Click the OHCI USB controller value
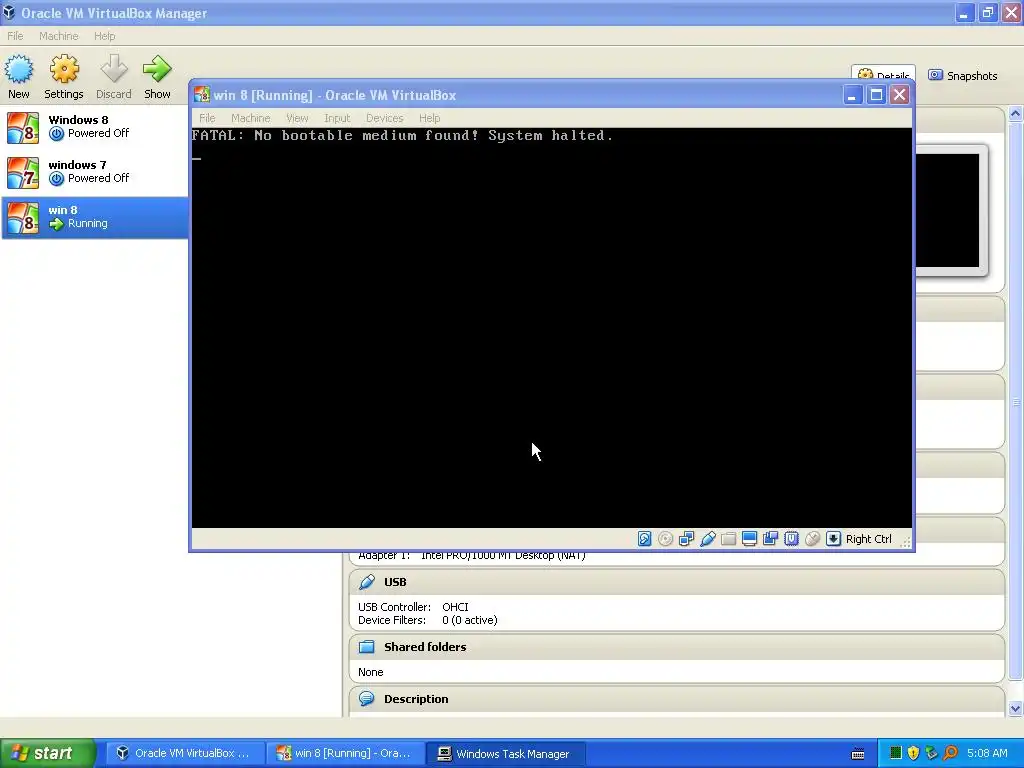This screenshot has height=768, width=1024. (x=455, y=607)
